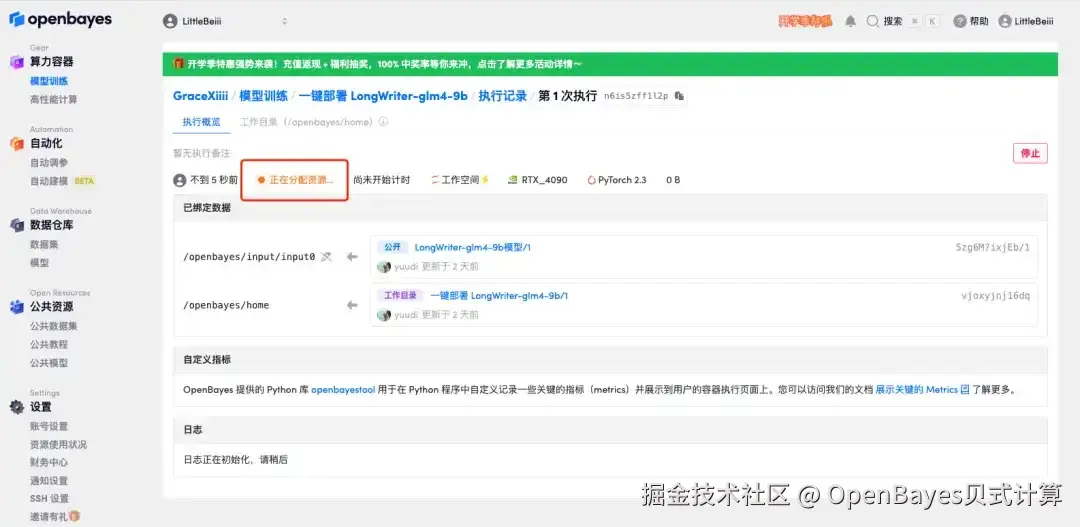Open the 算力容器 section icon

coord(17,63)
